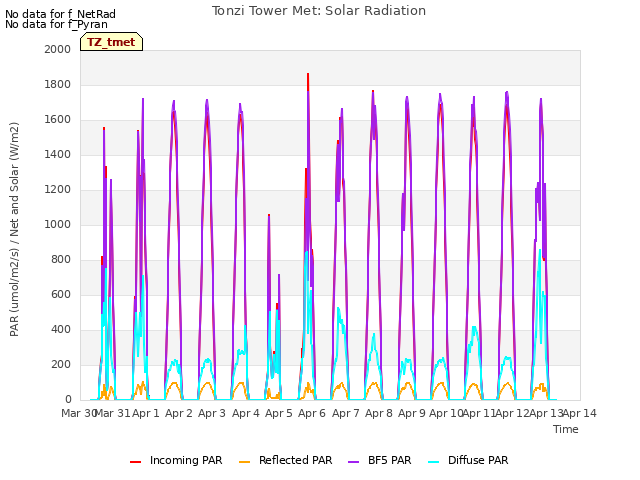The width and height of the screenshot is (640, 480).
Task: Click the 1600 y-axis tick label
Action: click(x=58, y=120)
